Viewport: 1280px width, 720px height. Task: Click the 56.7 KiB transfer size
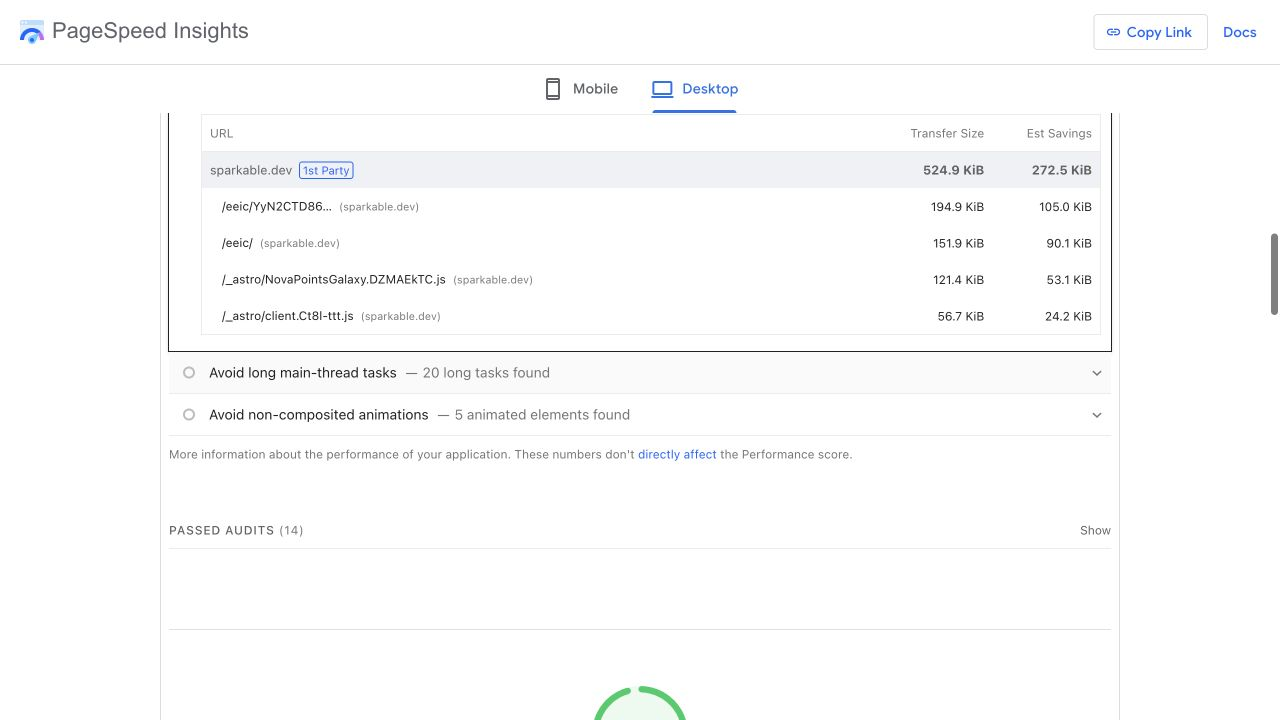[961, 316]
